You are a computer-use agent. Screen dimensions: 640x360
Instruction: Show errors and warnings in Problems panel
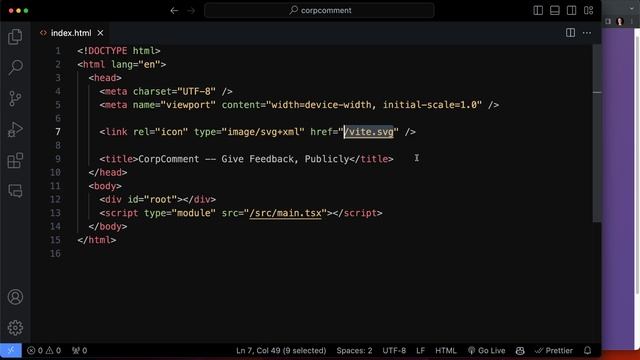click(x=44, y=350)
